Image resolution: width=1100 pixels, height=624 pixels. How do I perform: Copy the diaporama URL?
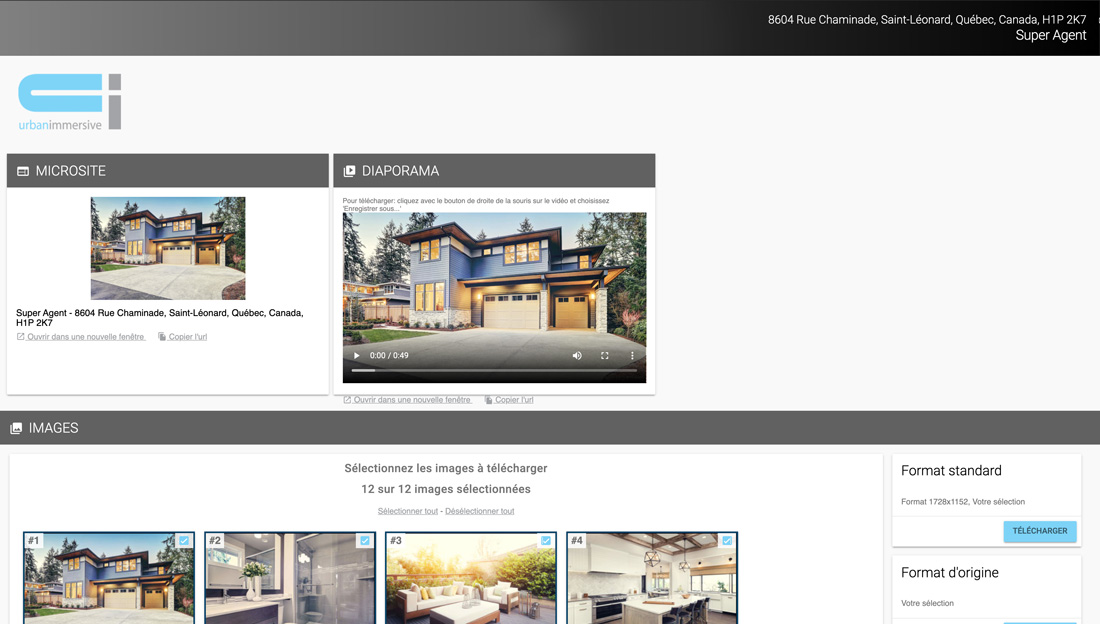tap(509, 400)
